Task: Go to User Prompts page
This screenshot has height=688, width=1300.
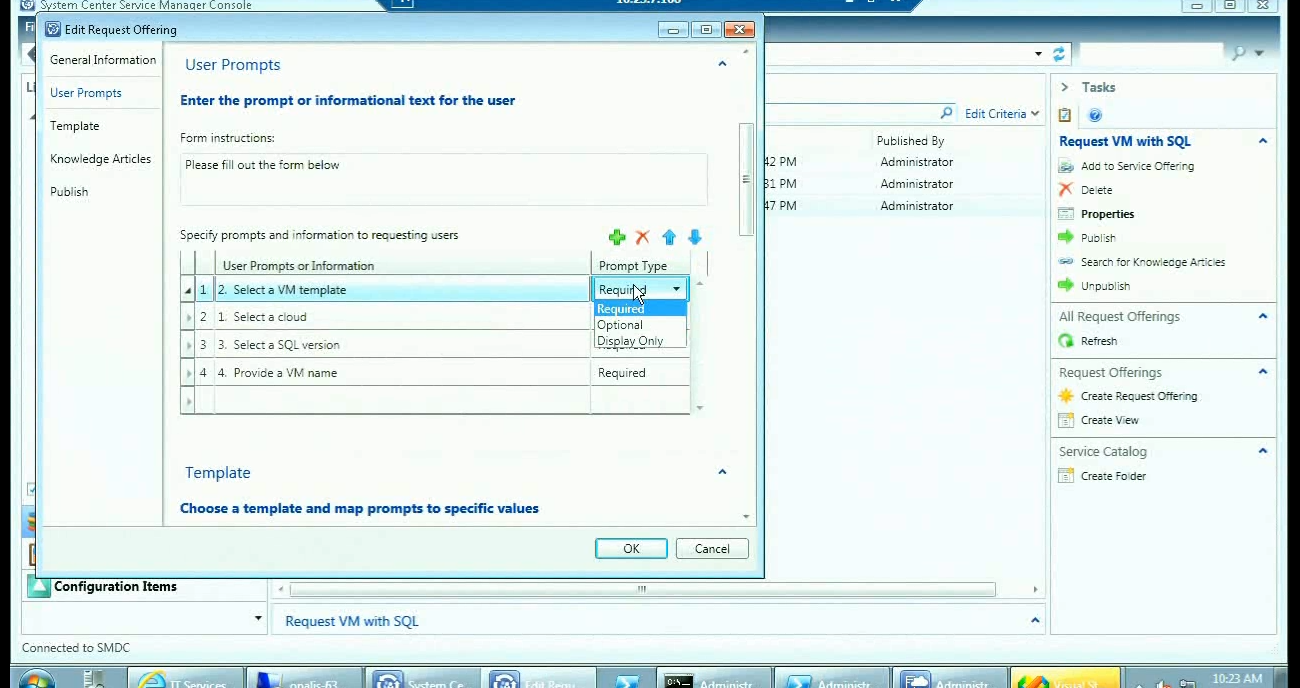Action: pyautogui.click(x=86, y=93)
